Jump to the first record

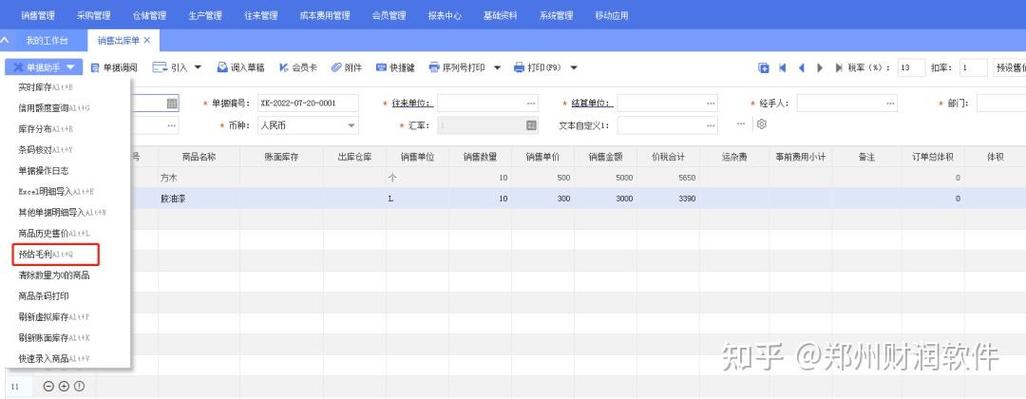[x=783, y=68]
